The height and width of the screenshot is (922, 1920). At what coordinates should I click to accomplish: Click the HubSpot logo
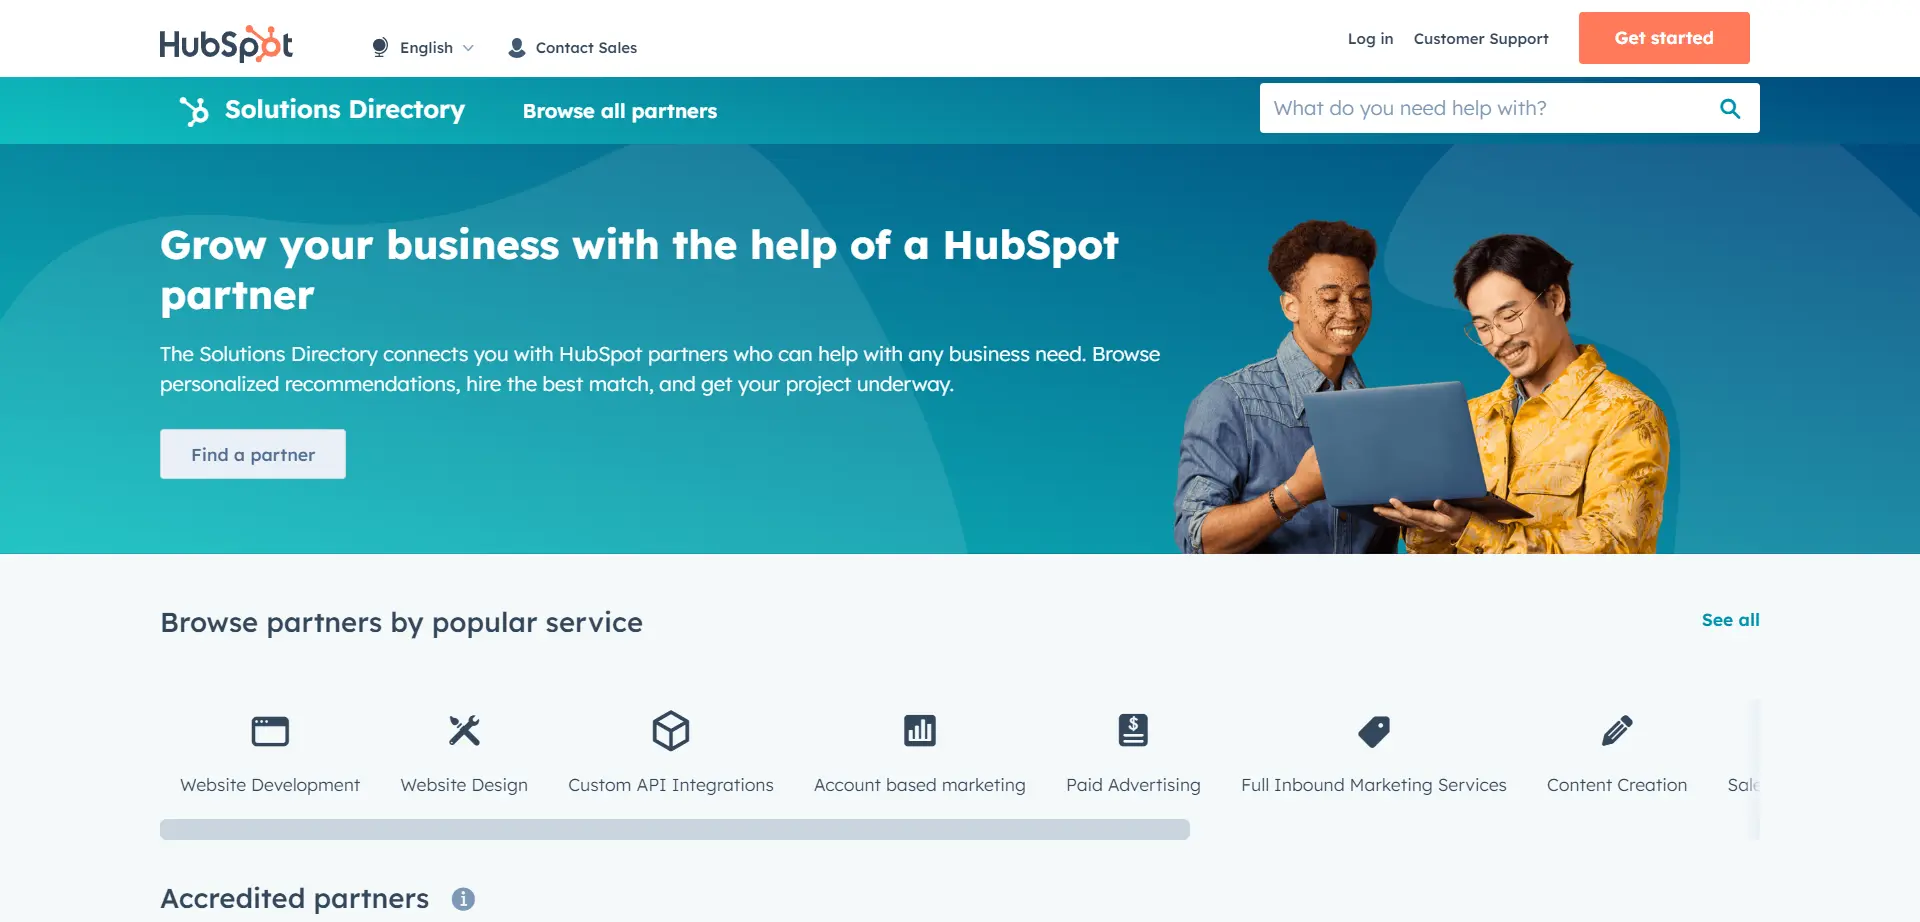[x=226, y=44]
